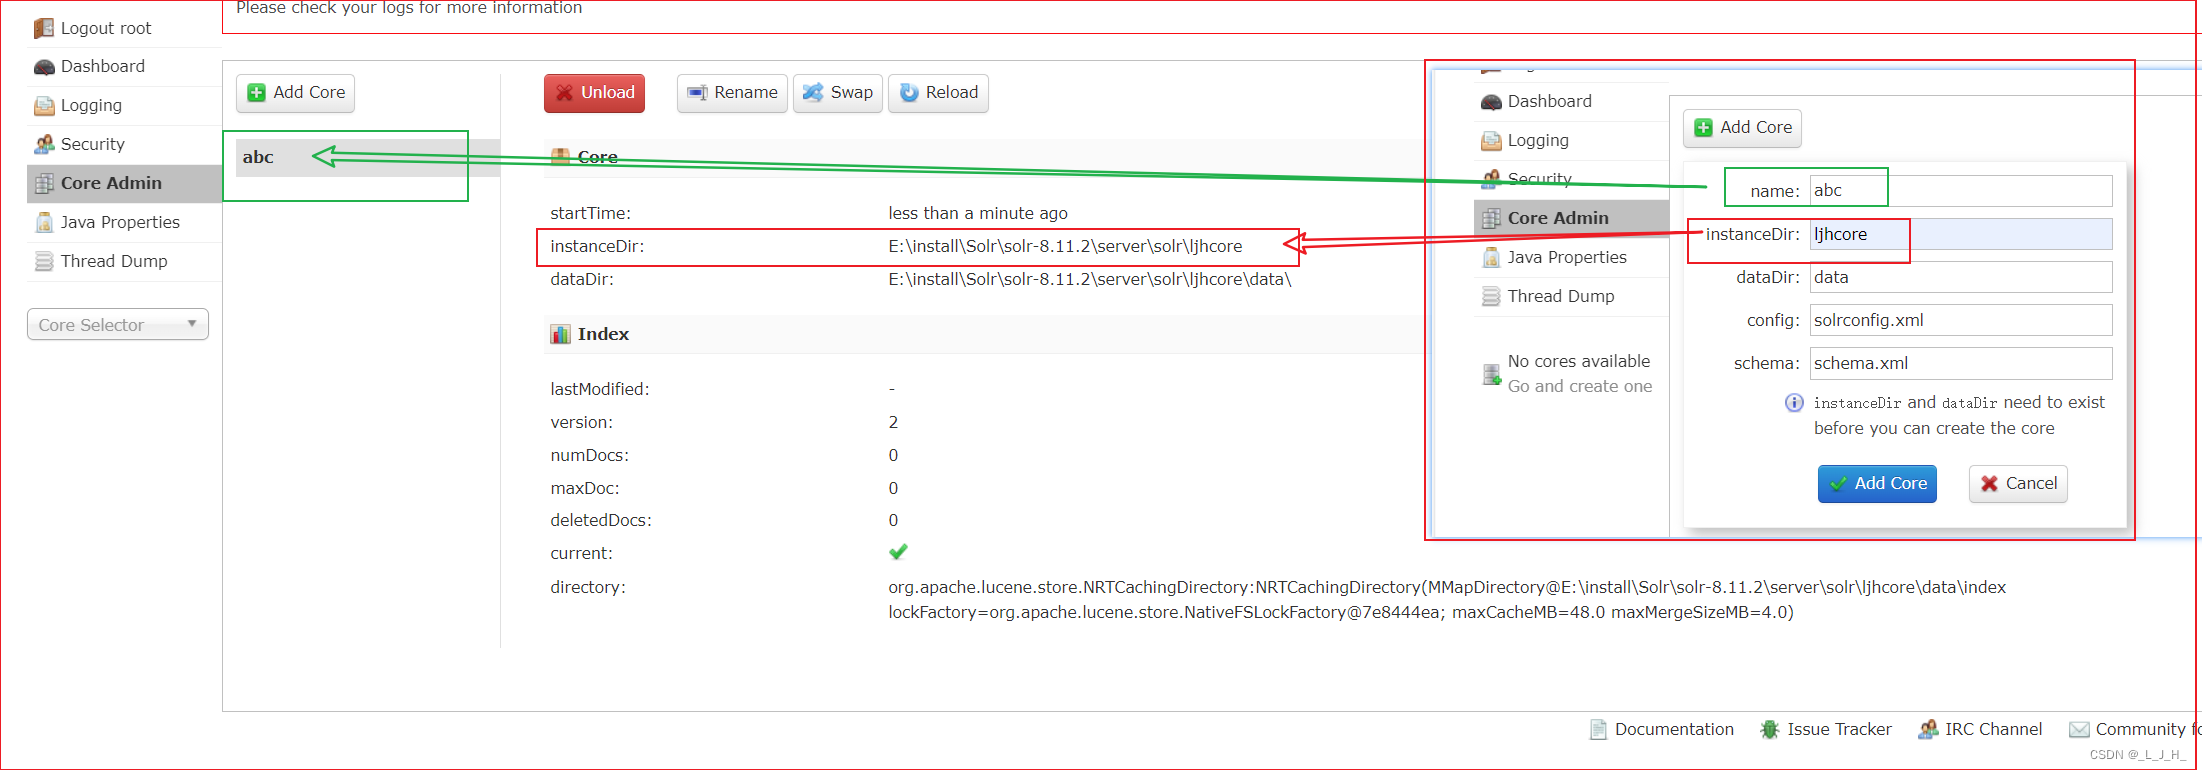Click the instanceDir path value E:\install\Solr...\ljhcore
This screenshot has width=2202, height=770.
1065,247
